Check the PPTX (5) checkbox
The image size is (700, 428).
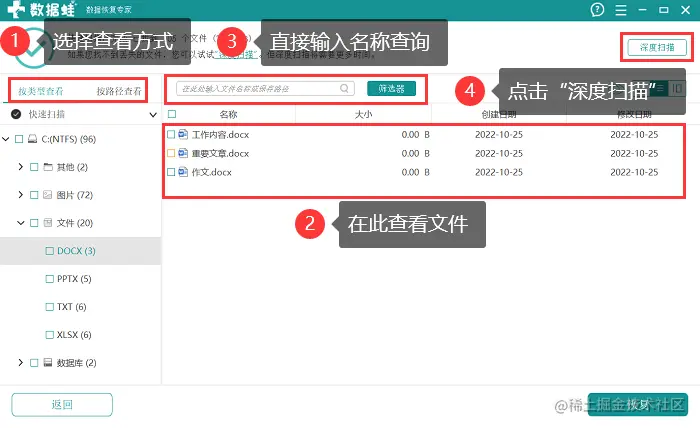point(50,279)
